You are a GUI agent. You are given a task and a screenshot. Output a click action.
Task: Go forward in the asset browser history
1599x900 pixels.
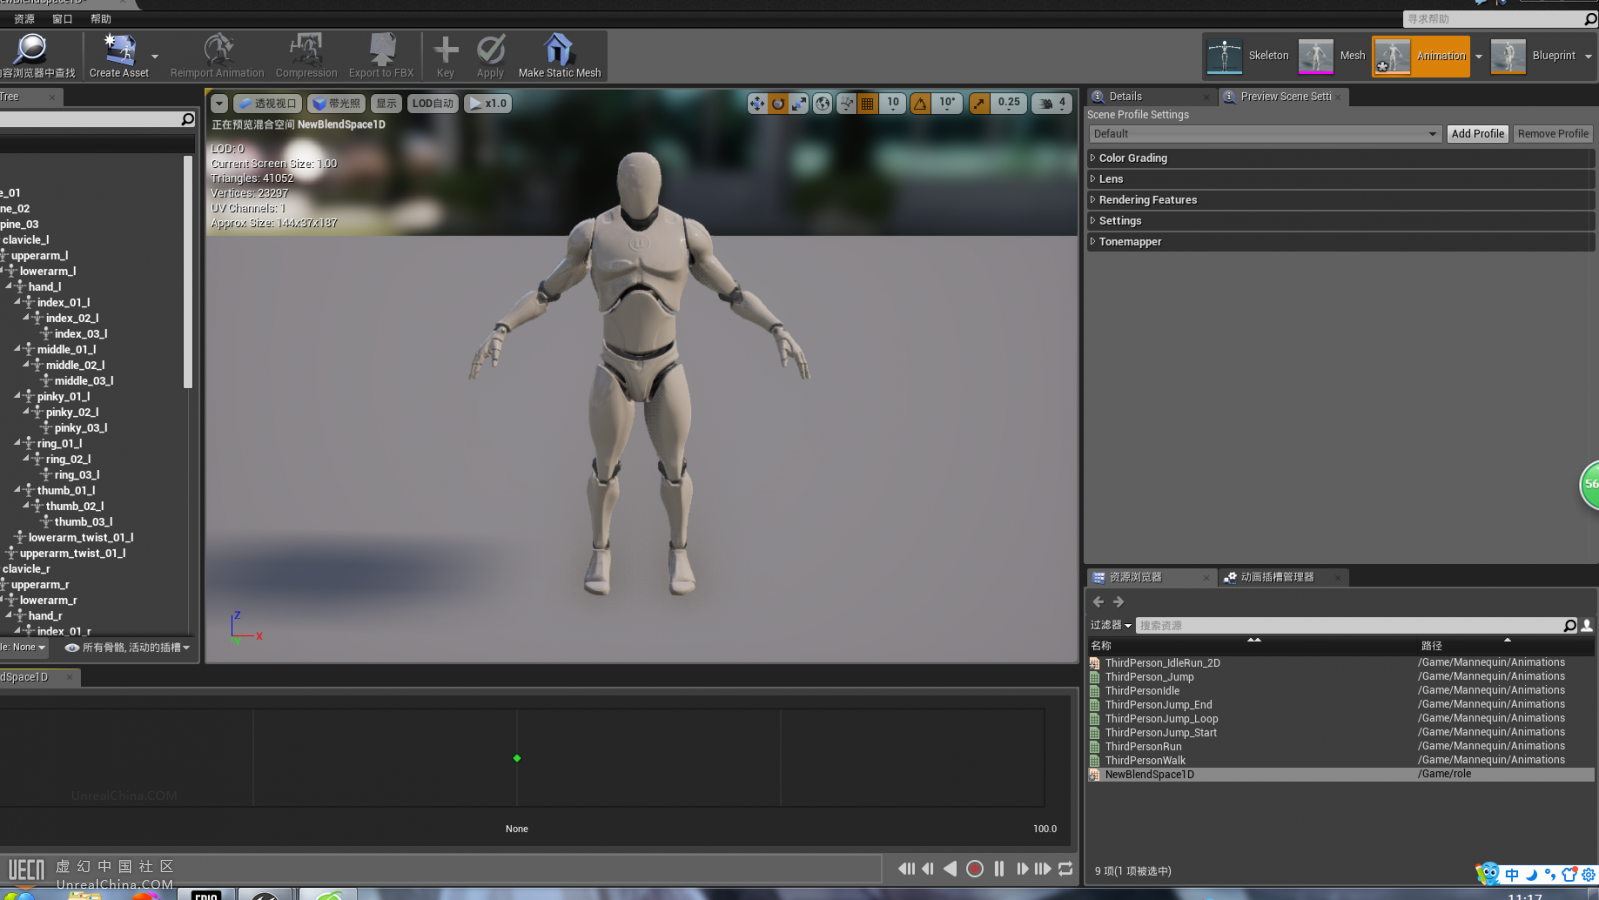click(x=1119, y=602)
